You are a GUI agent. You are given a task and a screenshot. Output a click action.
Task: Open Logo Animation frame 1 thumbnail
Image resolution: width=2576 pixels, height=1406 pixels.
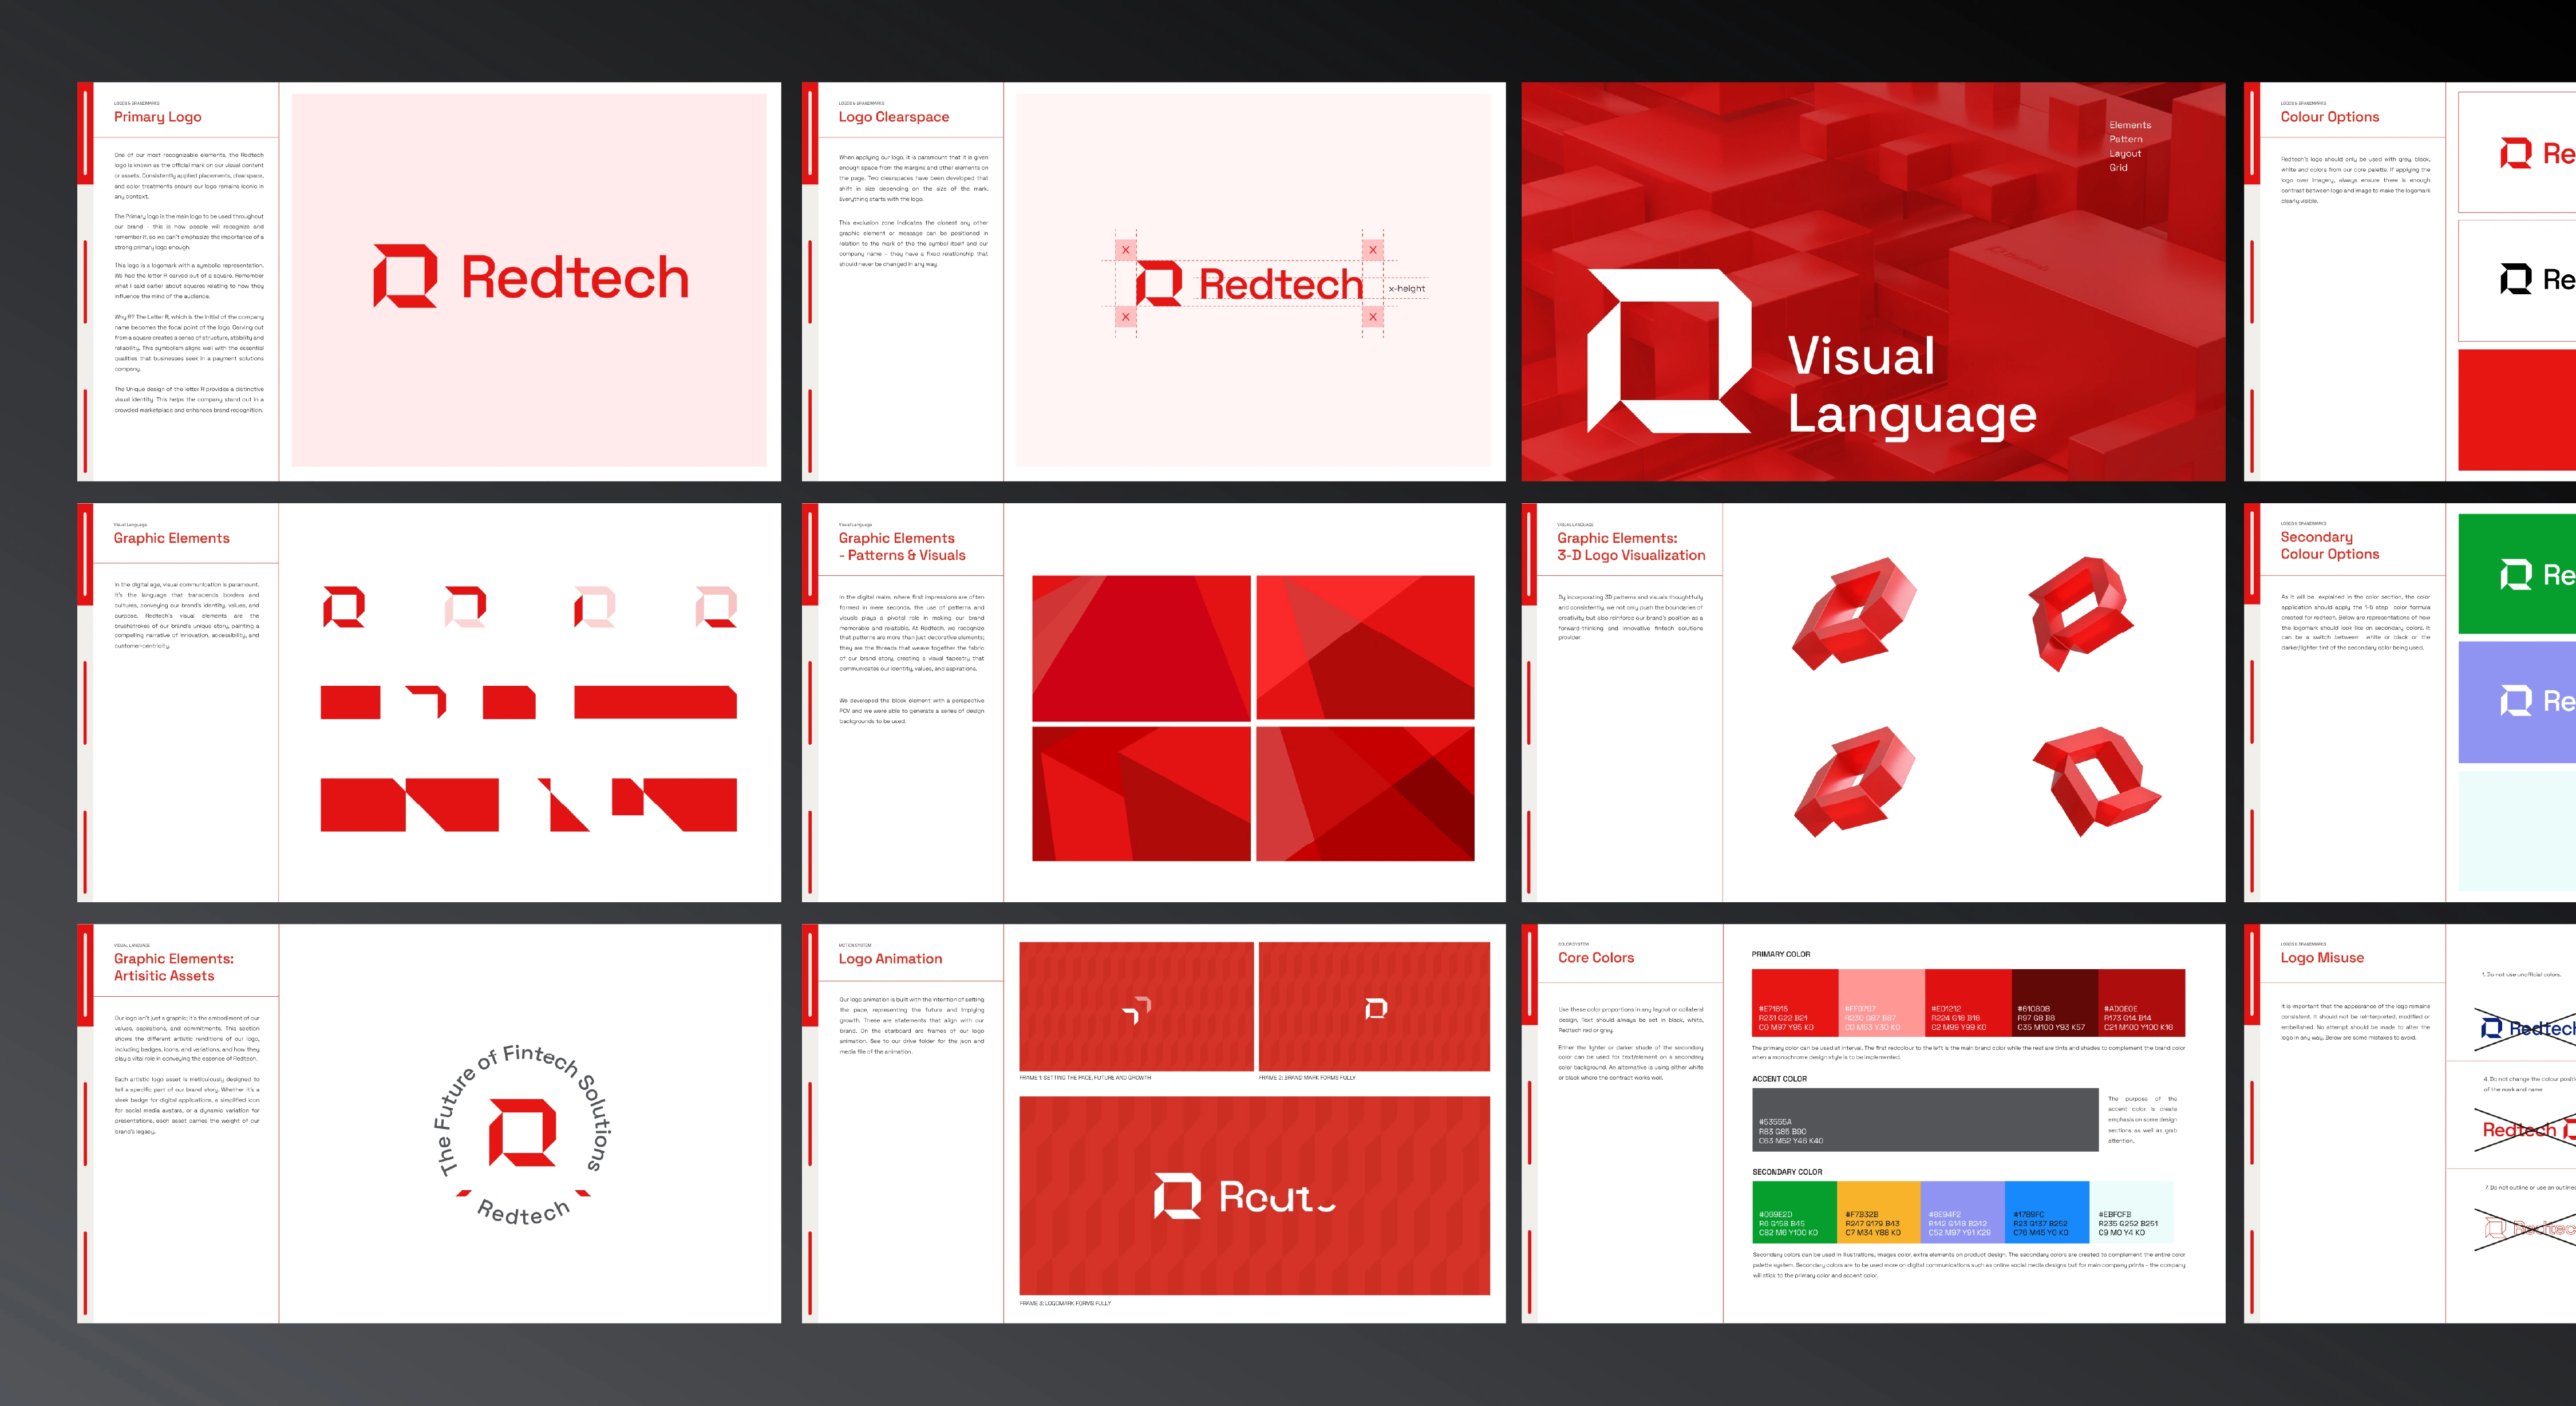[x=1136, y=1006]
